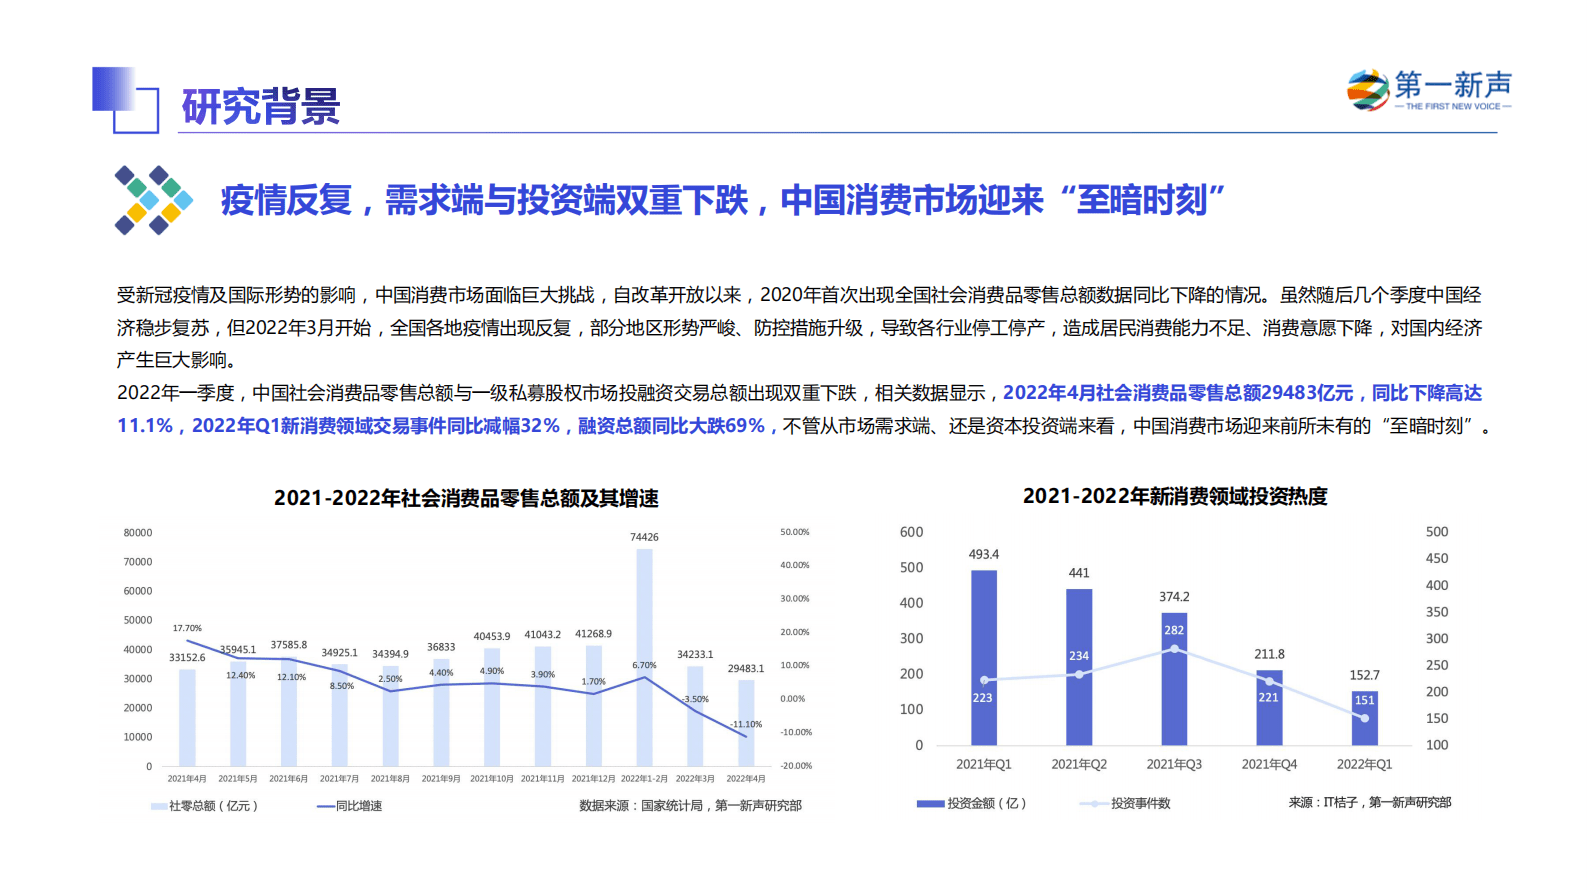Click the source note 来源：IT桔子
1587x892 pixels.
tap(1370, 803)
